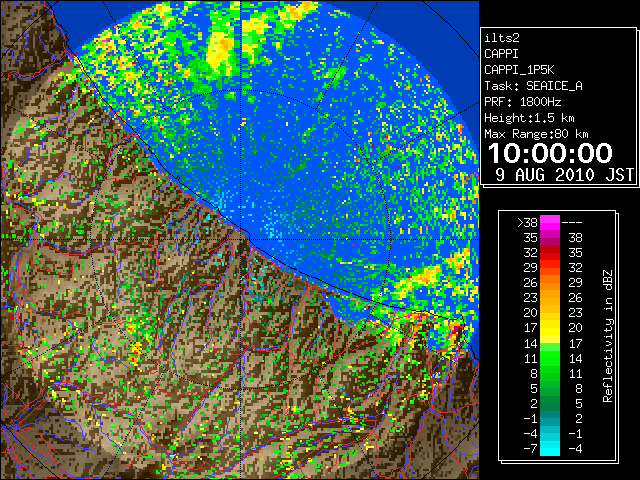
Task: Click the 10:00:00 timestamp
Action: (x=550, y=153)
